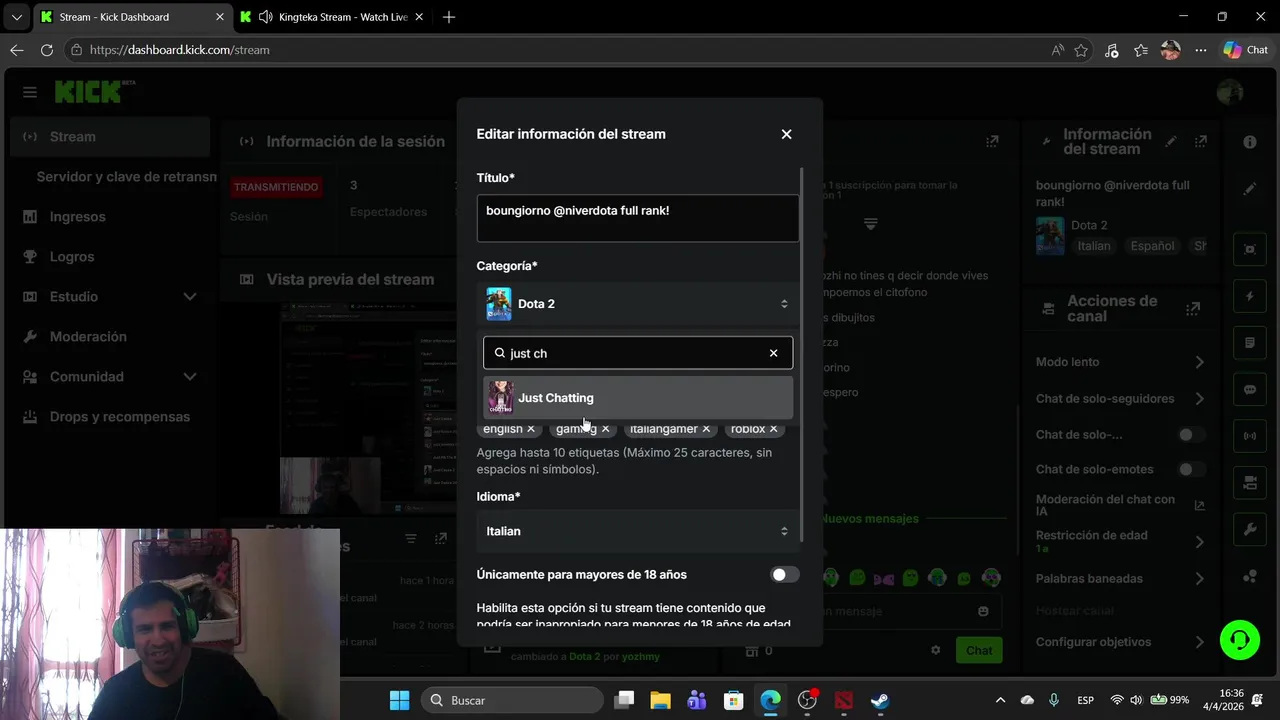Open the hamburger sidebar menu
This screenshot has width=1280, height=720.
click(x=30, y=92)
